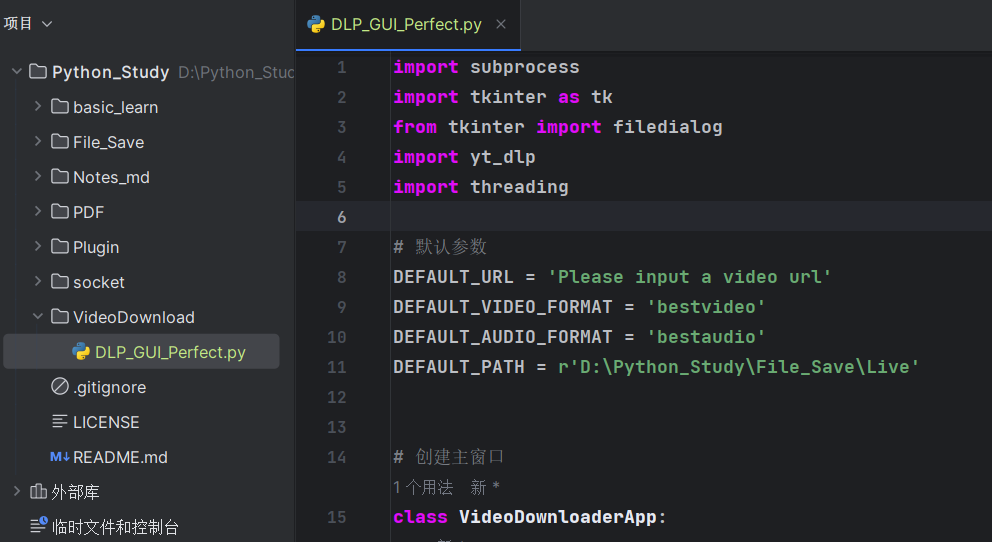Select the Notes_md folder name
992x542 pixels.
point(111,177)
